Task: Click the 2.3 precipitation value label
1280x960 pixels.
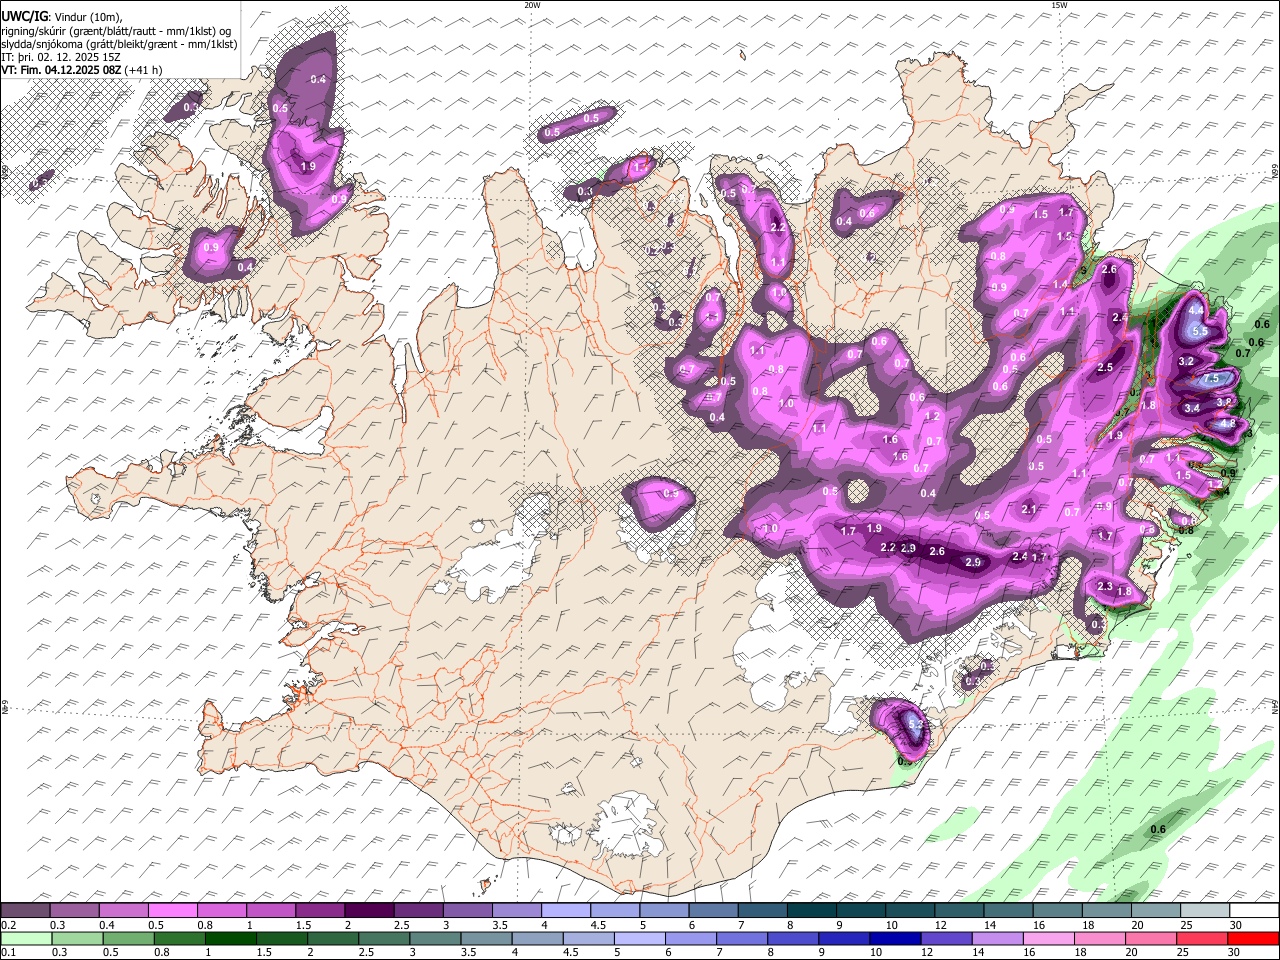Action: pos(1105,587)
